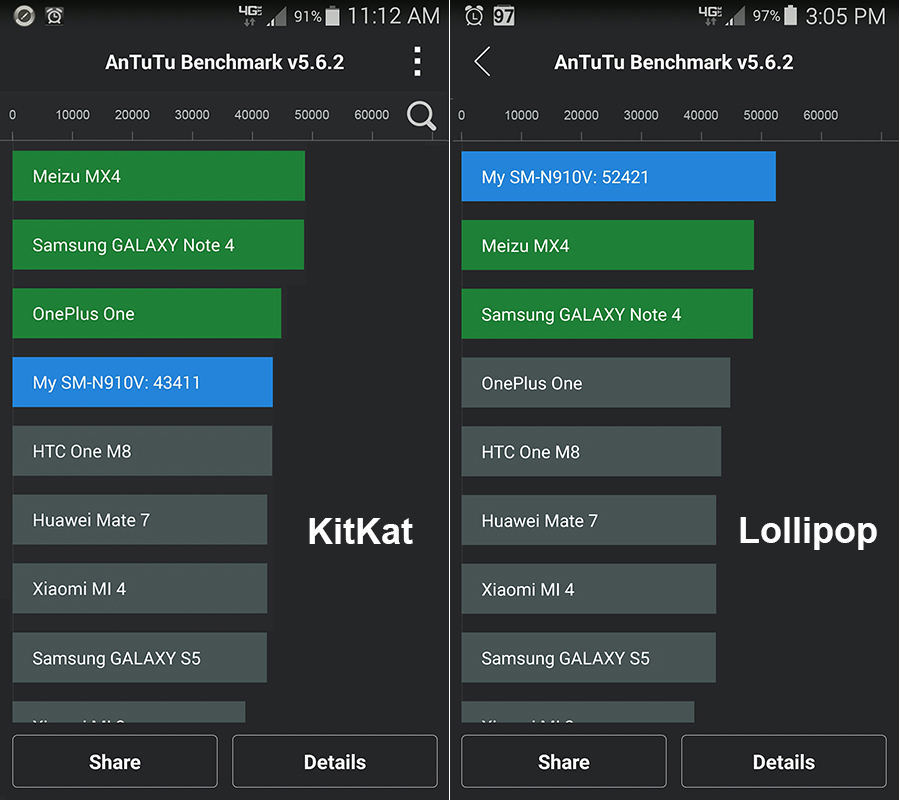Select the 'My SM-N910V: 52421' blue bar

[619, 176]
